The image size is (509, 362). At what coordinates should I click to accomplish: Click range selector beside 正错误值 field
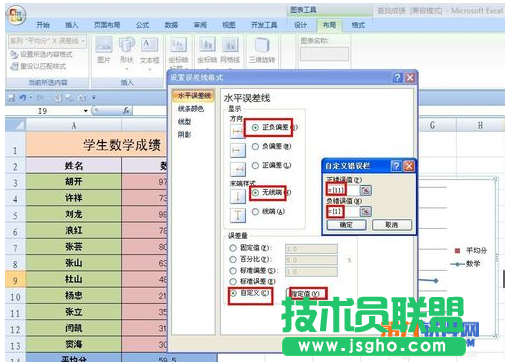366,190
